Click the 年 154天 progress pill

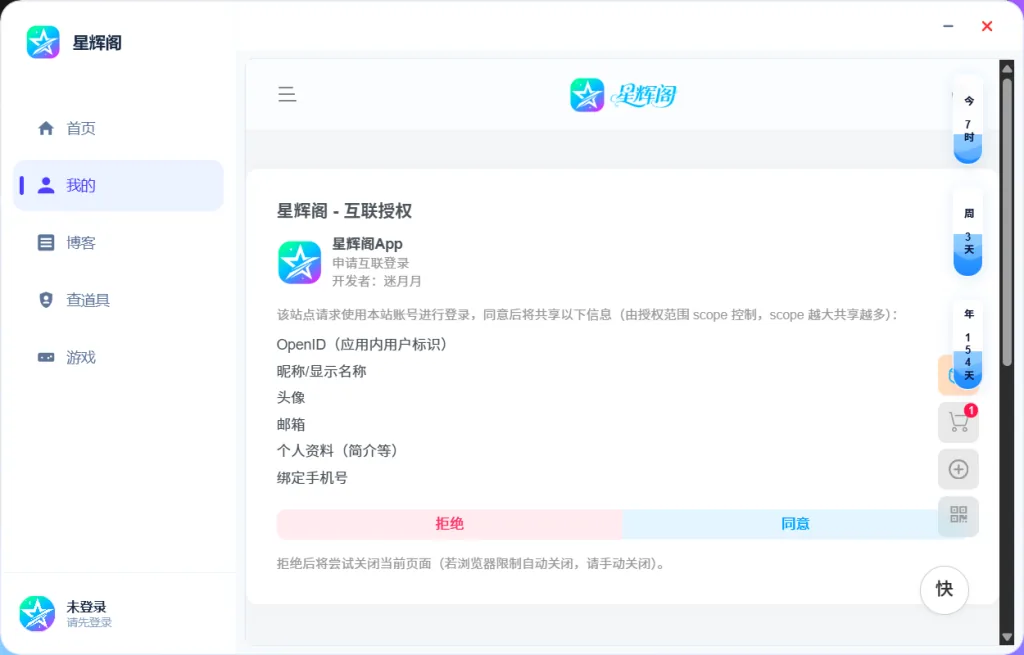pyautogui.click(x=968, y=345)
